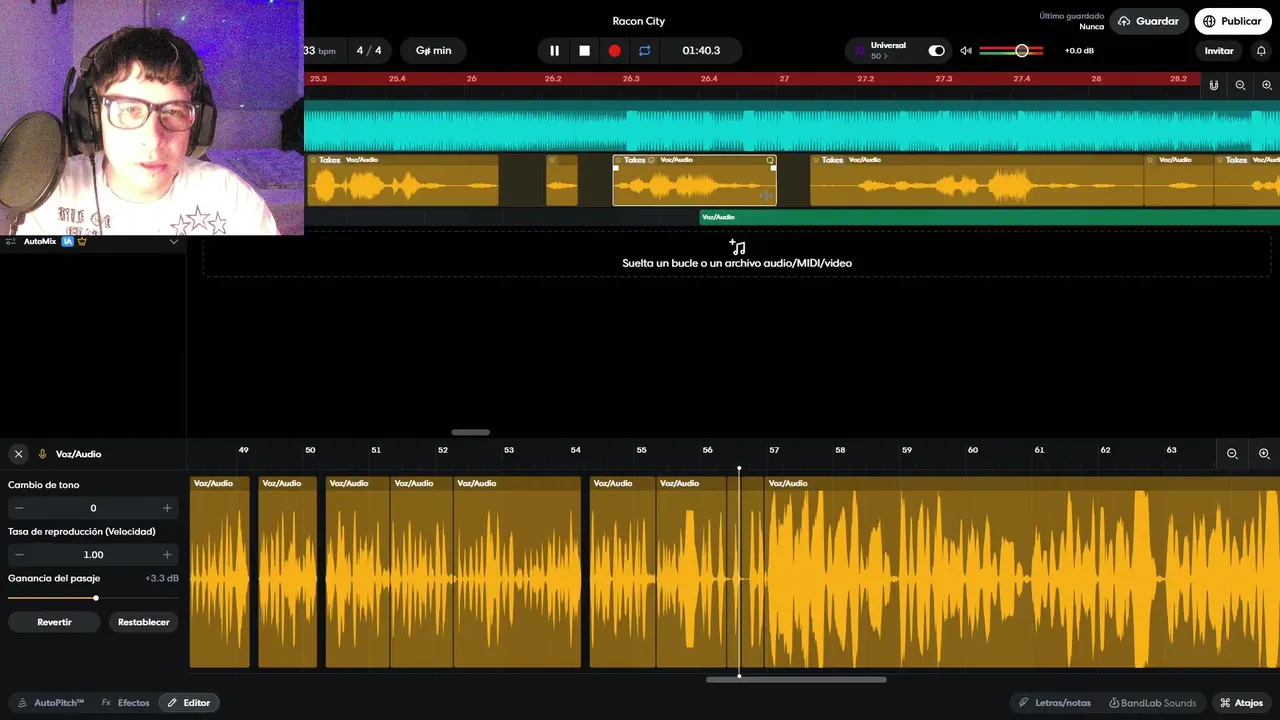Increase Tasa de reproducción with plus
Image resolution: width=1280 pixels, height=720 pixels.
click(x=167, y=554)
